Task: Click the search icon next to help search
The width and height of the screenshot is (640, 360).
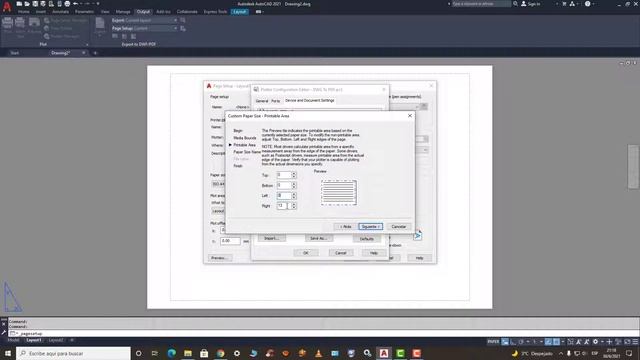Action: tap(516, 4)
